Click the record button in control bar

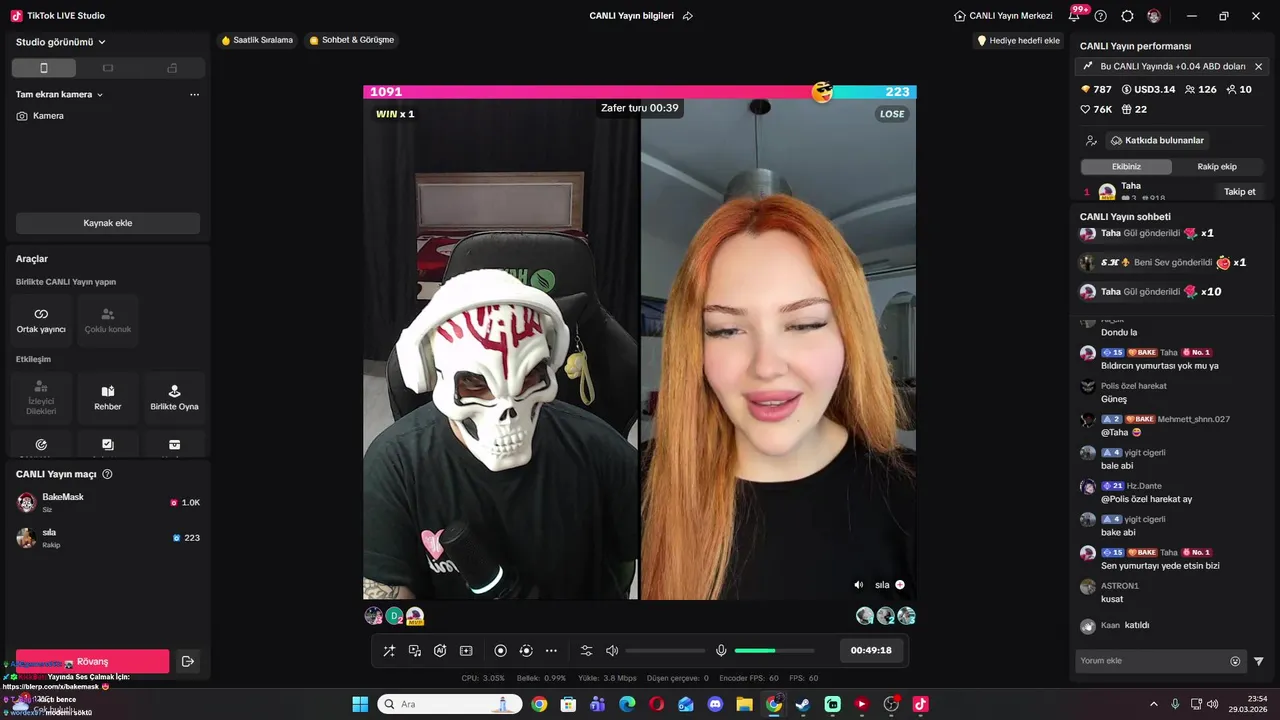[501, 651]
